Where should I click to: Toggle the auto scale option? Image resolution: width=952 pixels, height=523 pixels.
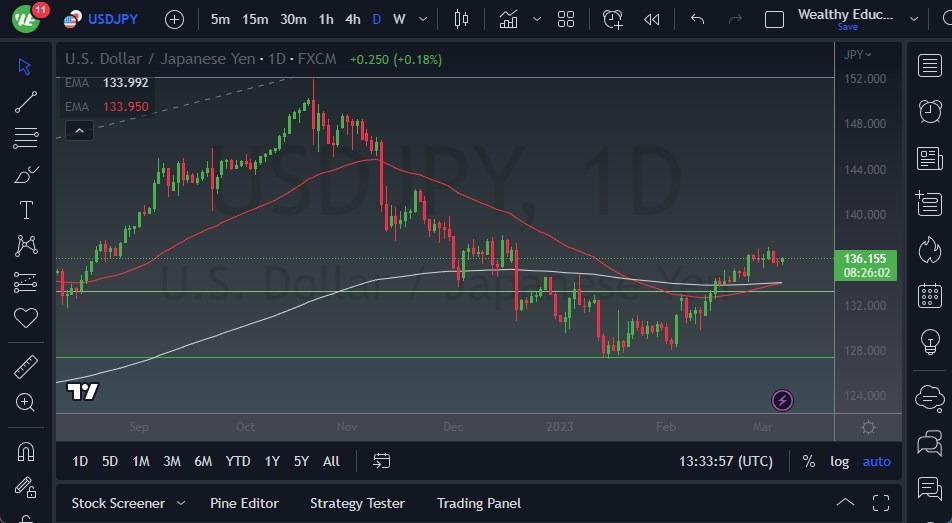point(877,461)
